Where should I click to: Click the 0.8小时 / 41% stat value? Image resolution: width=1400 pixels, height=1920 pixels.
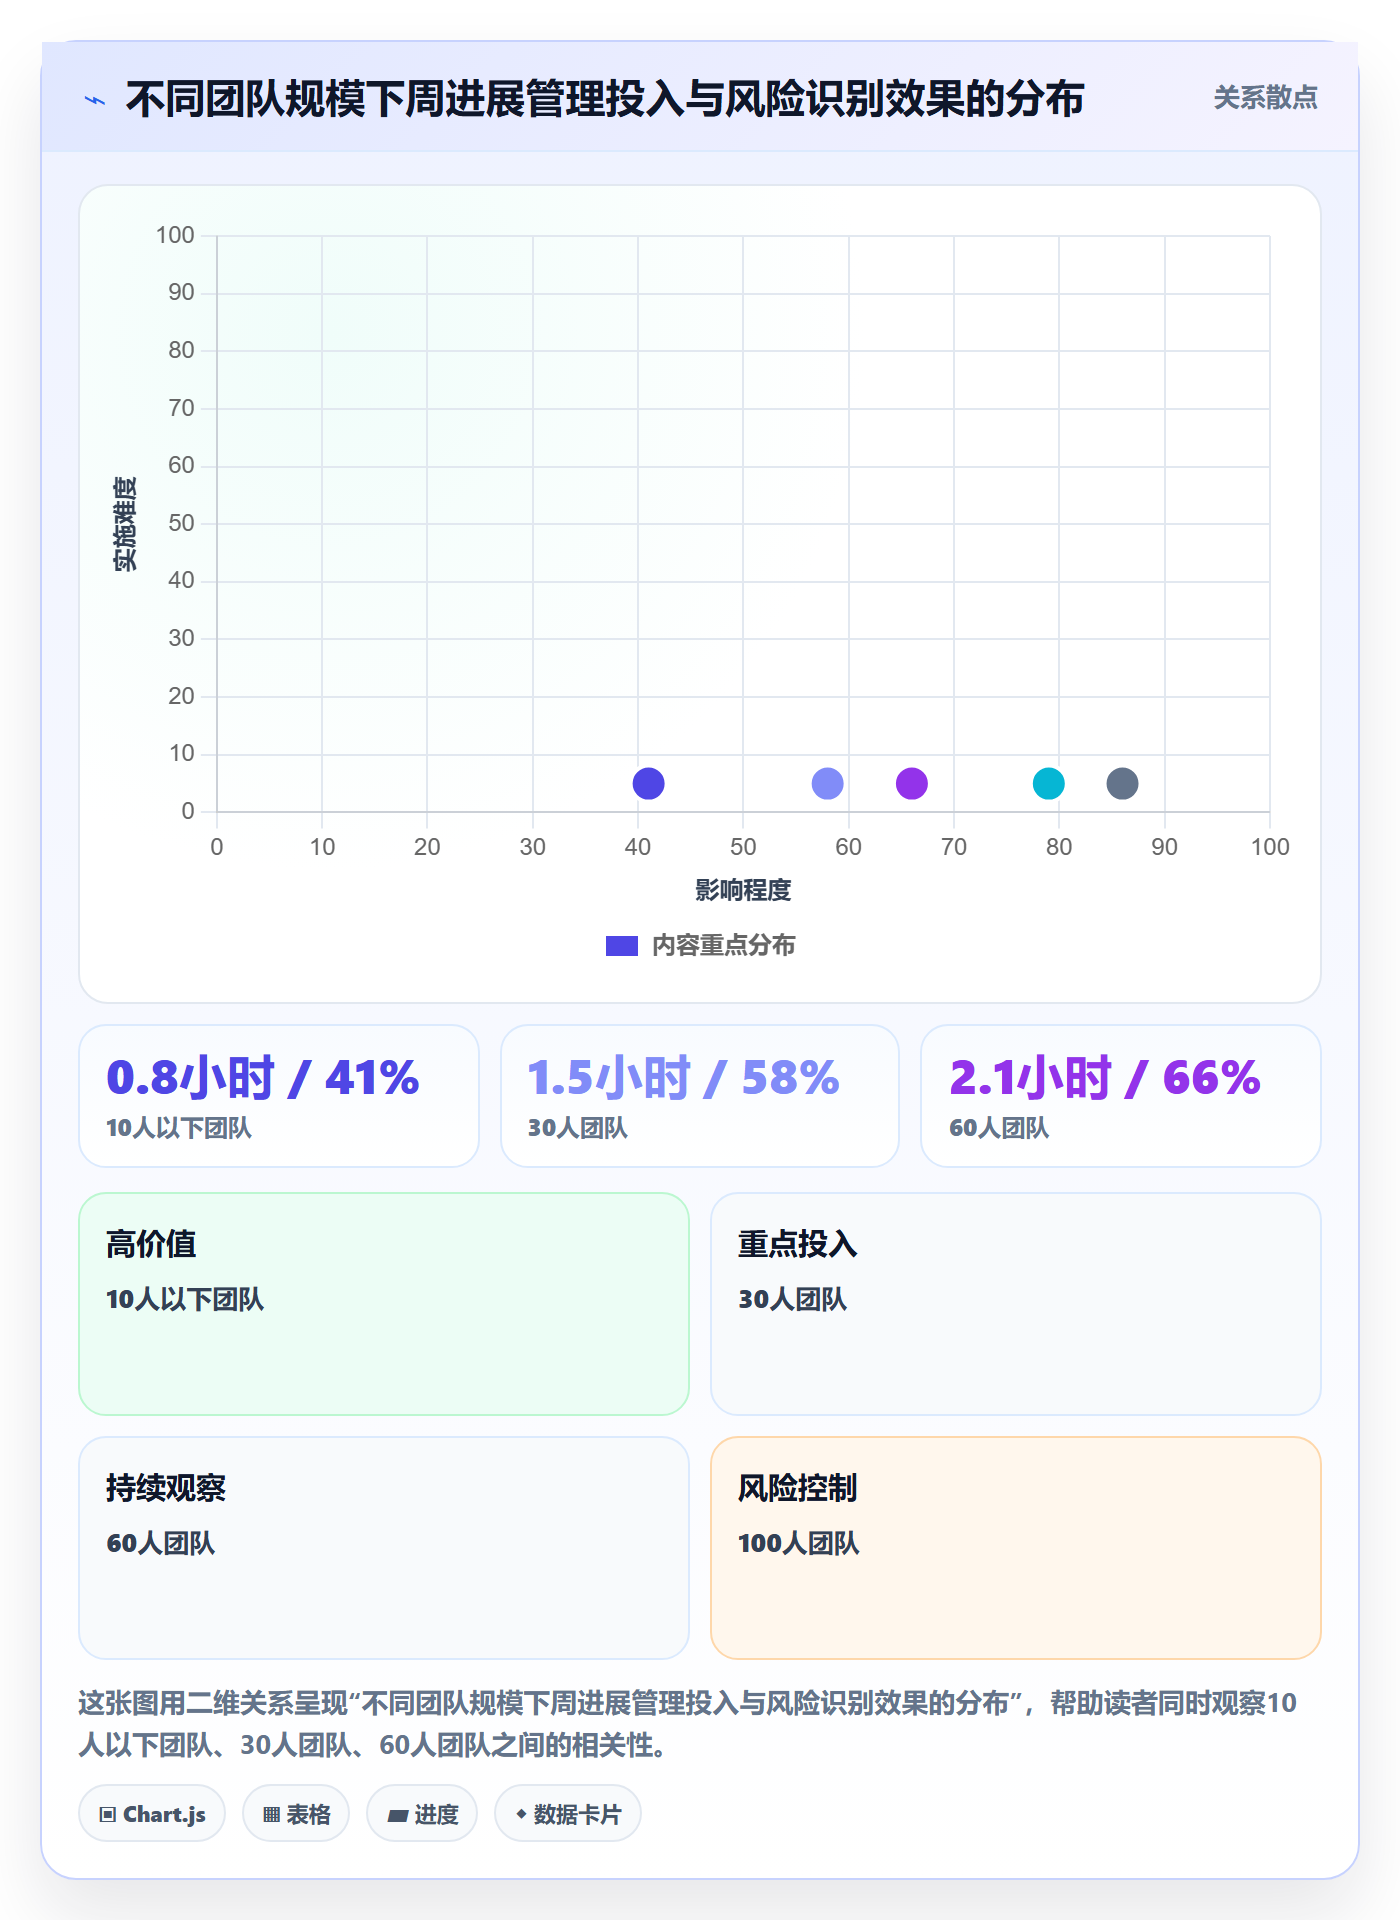263,1077
